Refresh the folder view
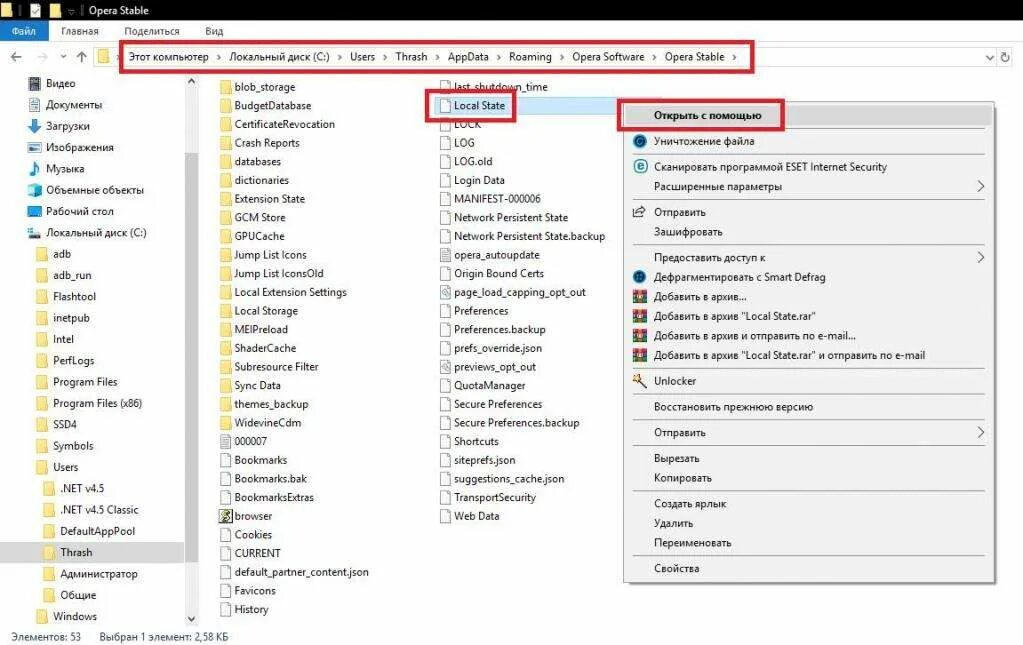 point(1005,57)
